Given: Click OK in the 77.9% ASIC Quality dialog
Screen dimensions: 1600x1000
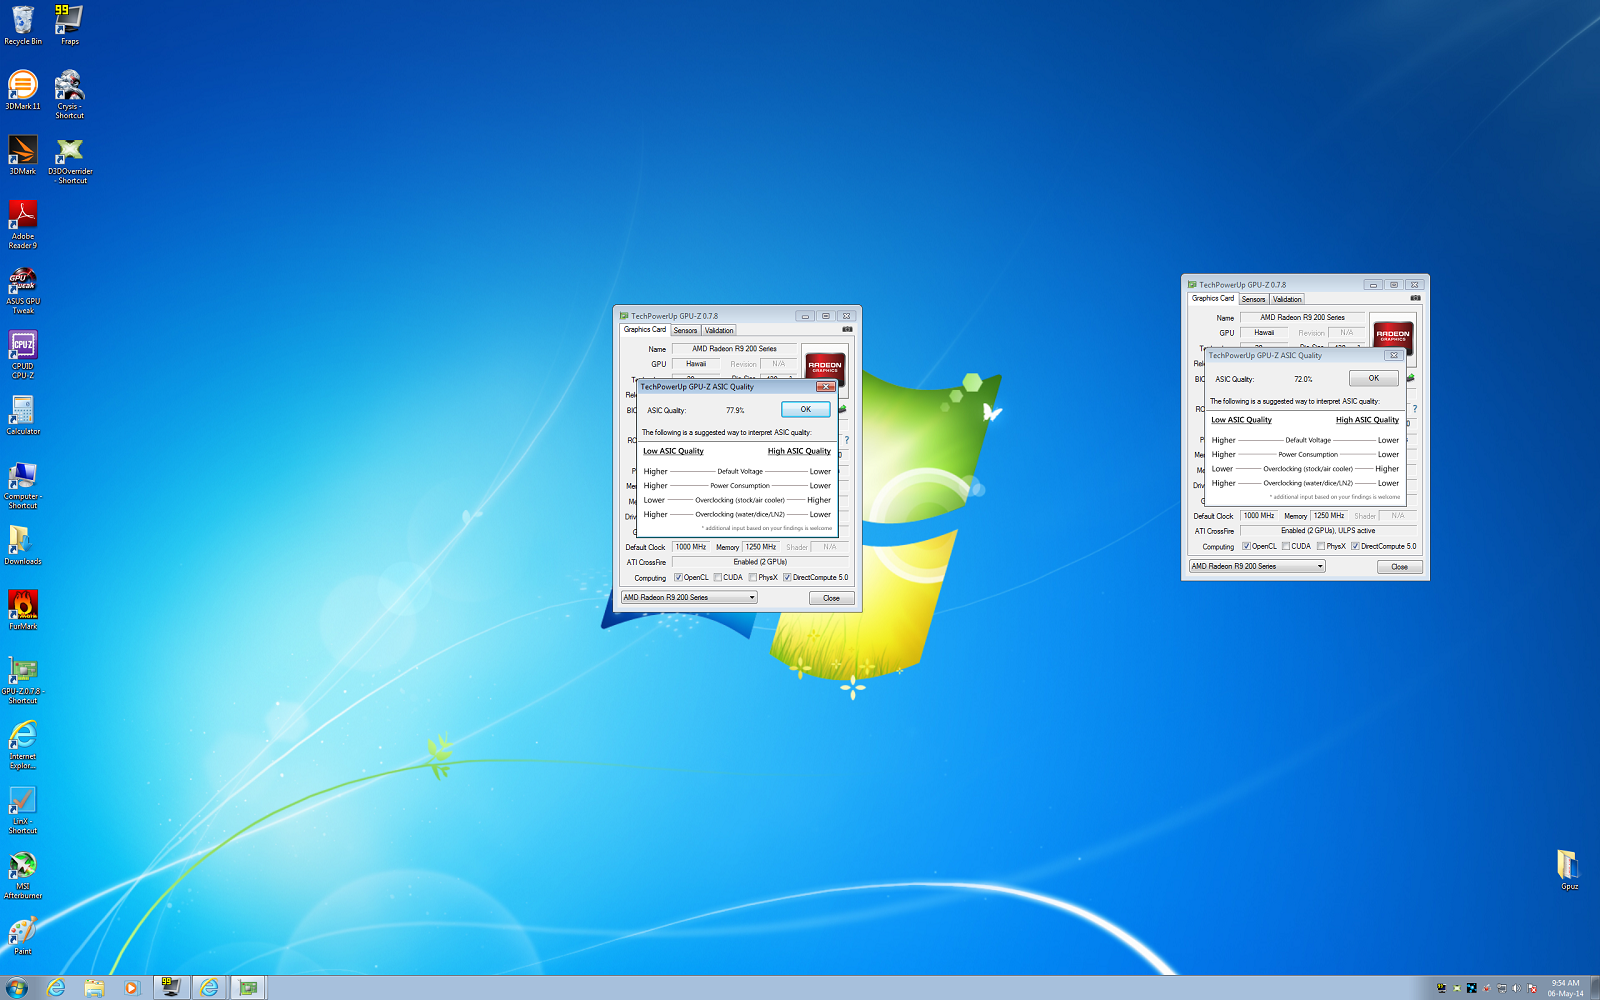Looking at the screenshot, I should pyautogui.click(x=805, y=409).
